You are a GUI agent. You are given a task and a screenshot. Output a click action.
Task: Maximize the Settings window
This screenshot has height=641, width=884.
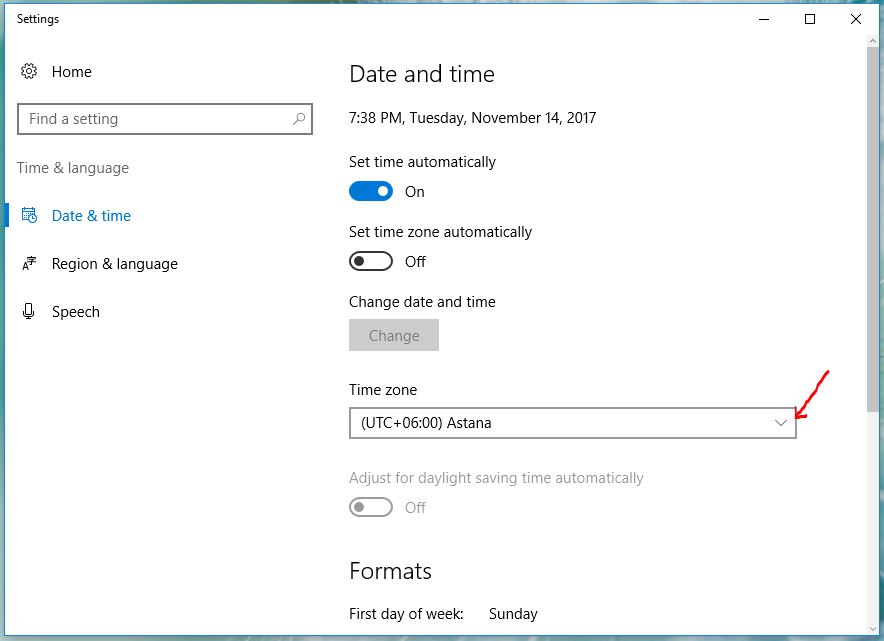pos(810,19)
